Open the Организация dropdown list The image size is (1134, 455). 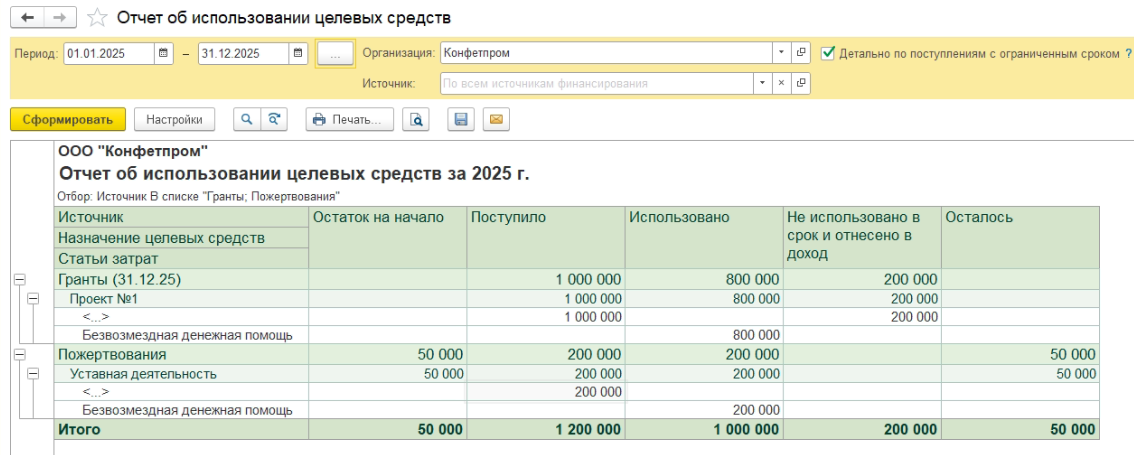point(781,53)
